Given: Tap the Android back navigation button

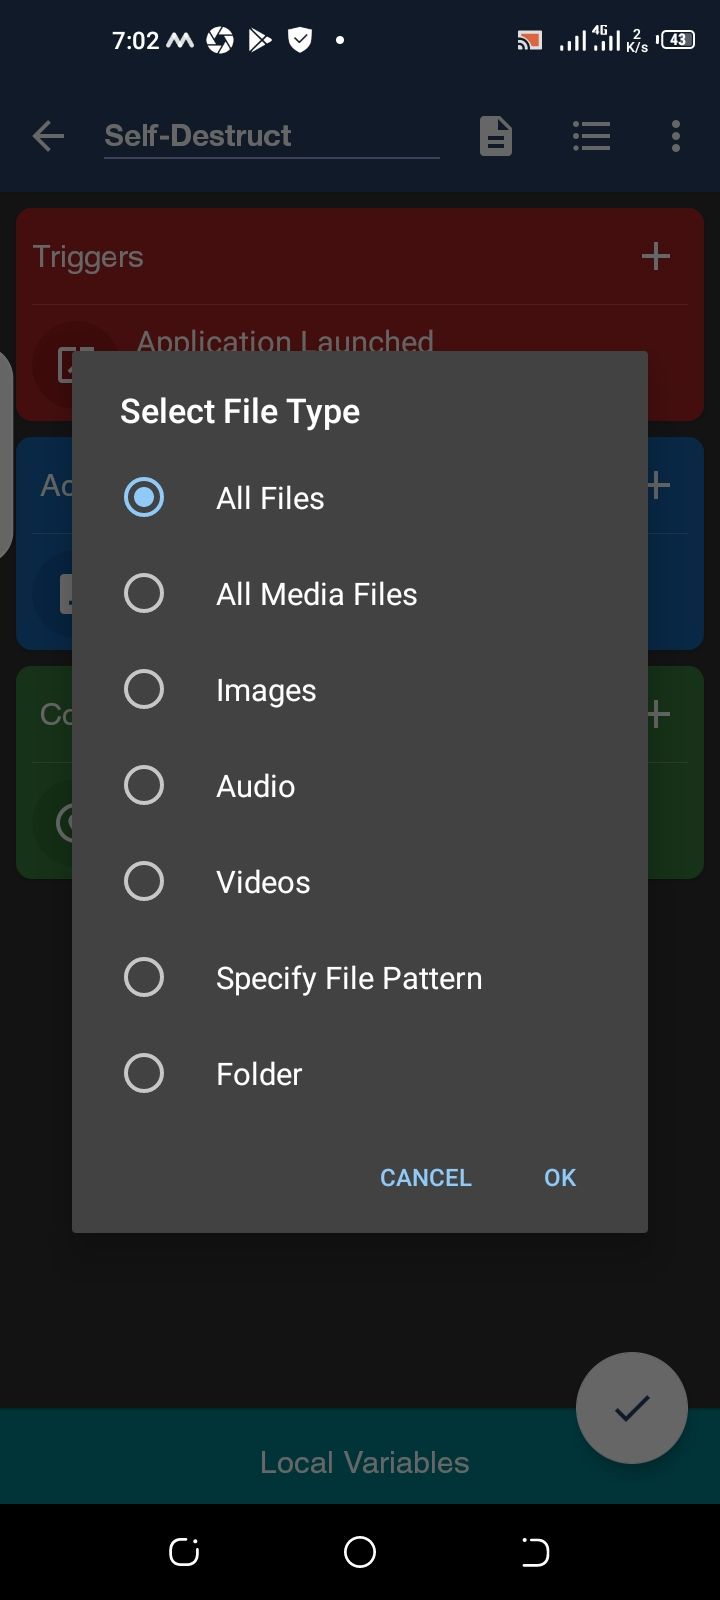Looking at the screenshot, I should click(535, 1552).
